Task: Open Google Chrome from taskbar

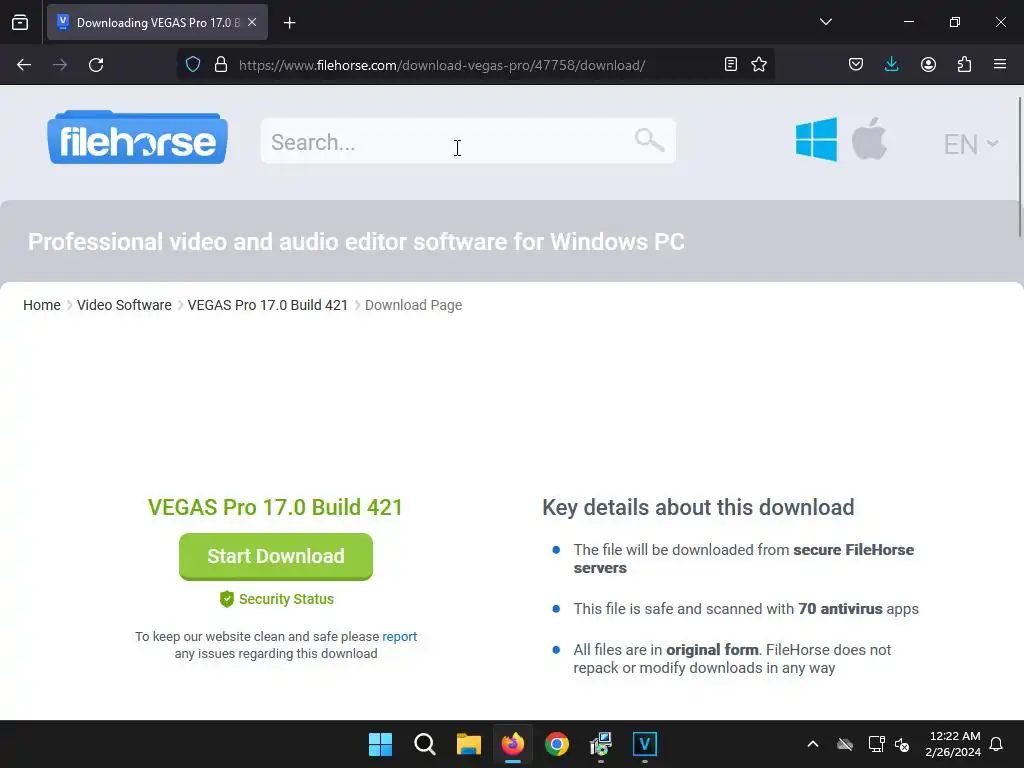Action: 556,744
